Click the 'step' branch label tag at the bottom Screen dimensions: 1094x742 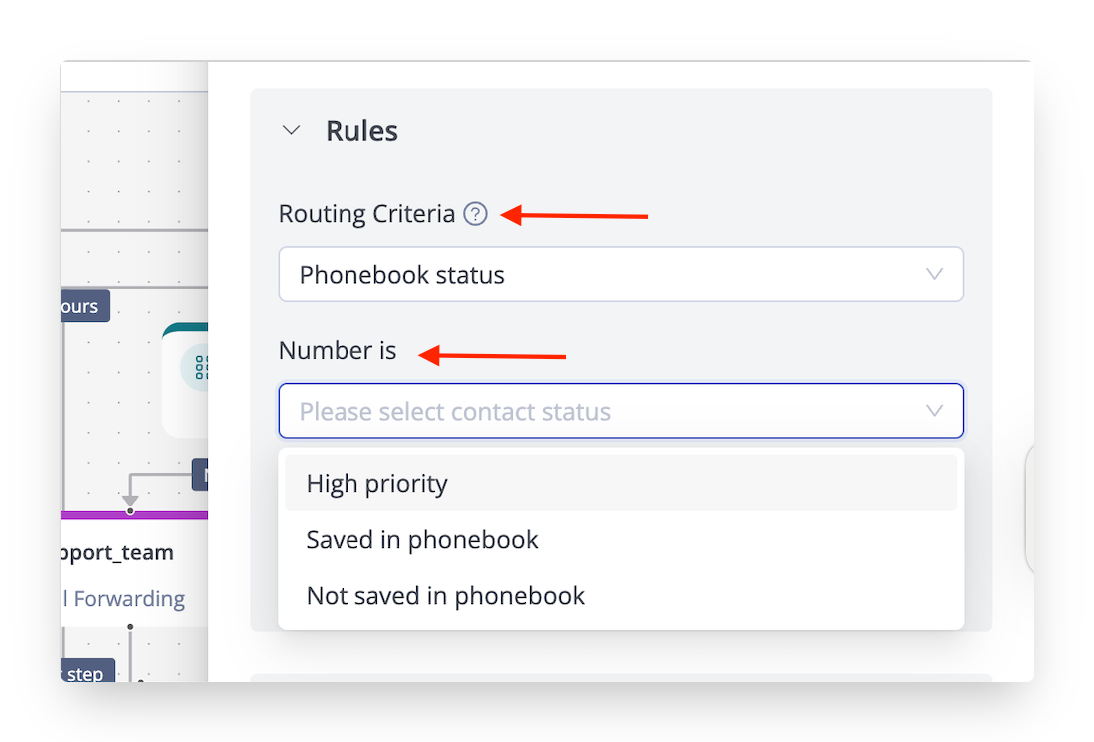[86, 673]
